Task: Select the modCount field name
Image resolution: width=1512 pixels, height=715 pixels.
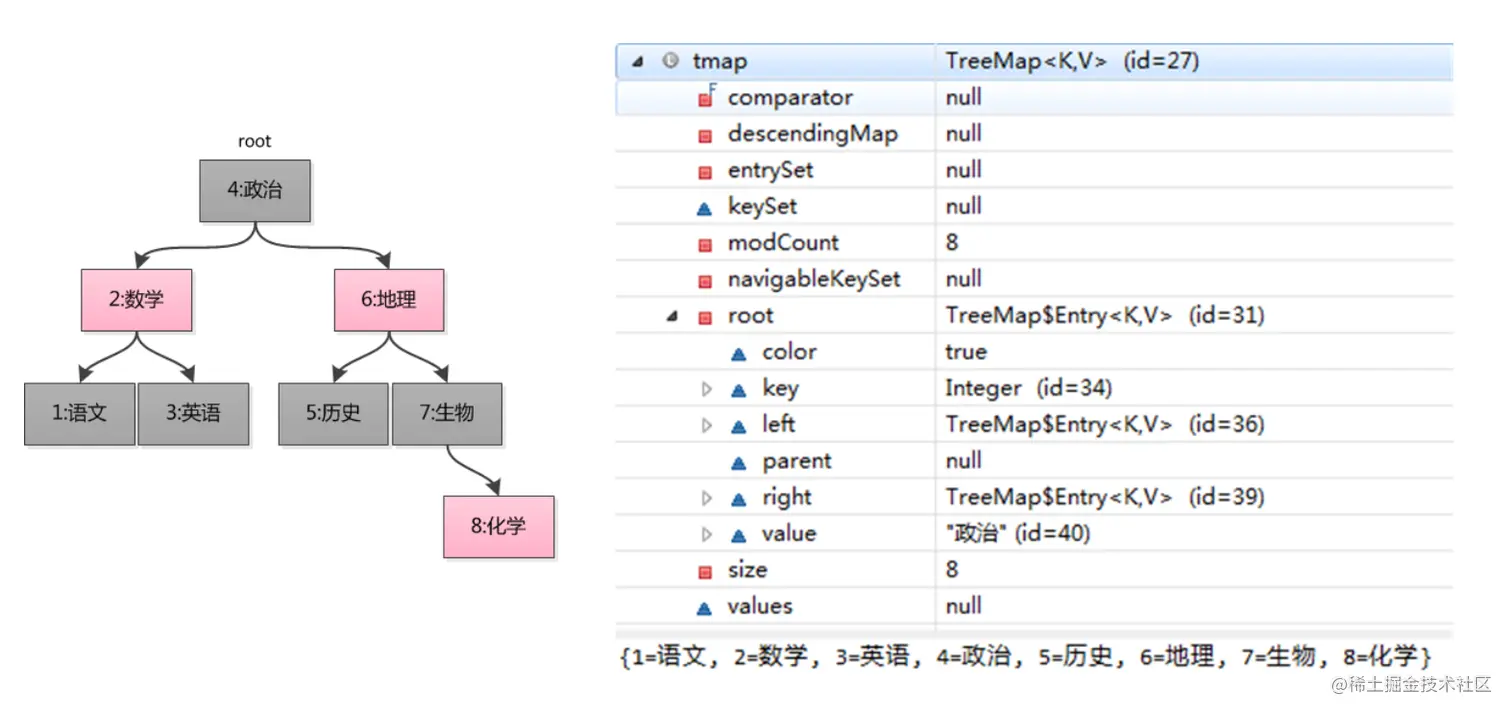Action: click(x=783, y=243)
